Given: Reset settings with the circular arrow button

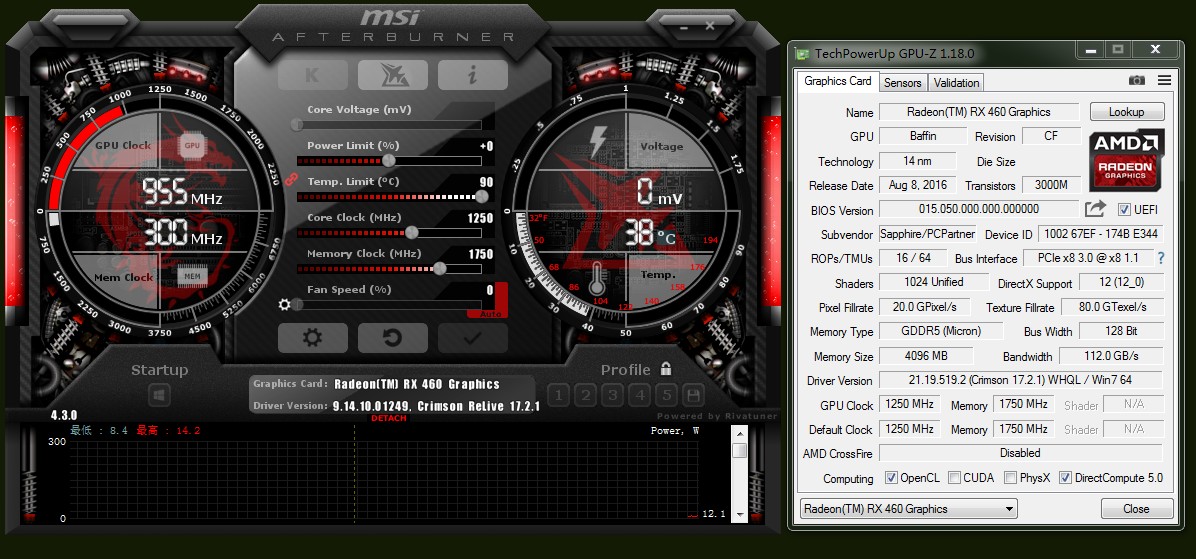Looking at the screenshot, I should 393,338.
